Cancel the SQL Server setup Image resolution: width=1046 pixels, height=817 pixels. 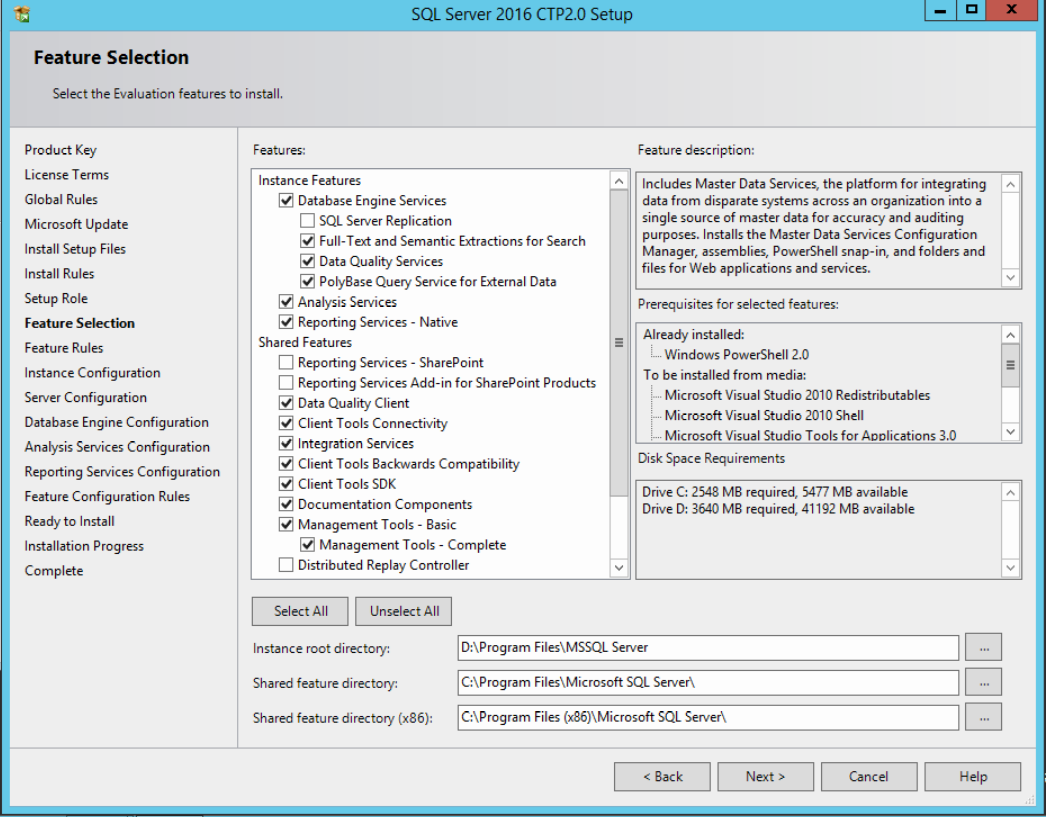tap(869, 776)
